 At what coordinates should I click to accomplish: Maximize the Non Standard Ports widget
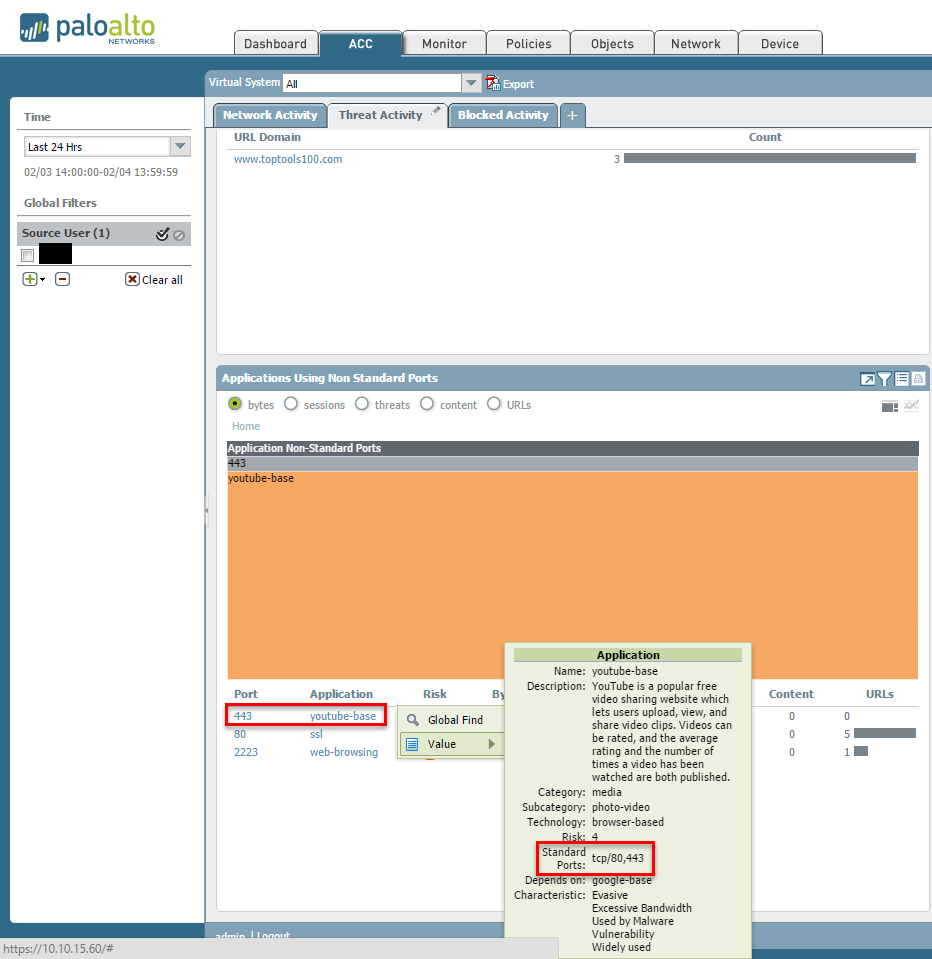[867, 379]
